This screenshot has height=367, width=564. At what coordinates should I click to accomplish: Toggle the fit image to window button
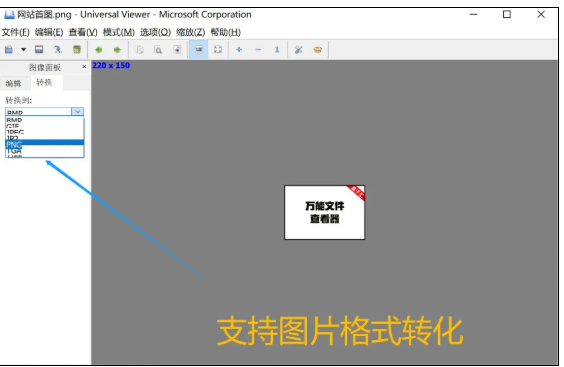pyautogui.click(x=199, y=50)
